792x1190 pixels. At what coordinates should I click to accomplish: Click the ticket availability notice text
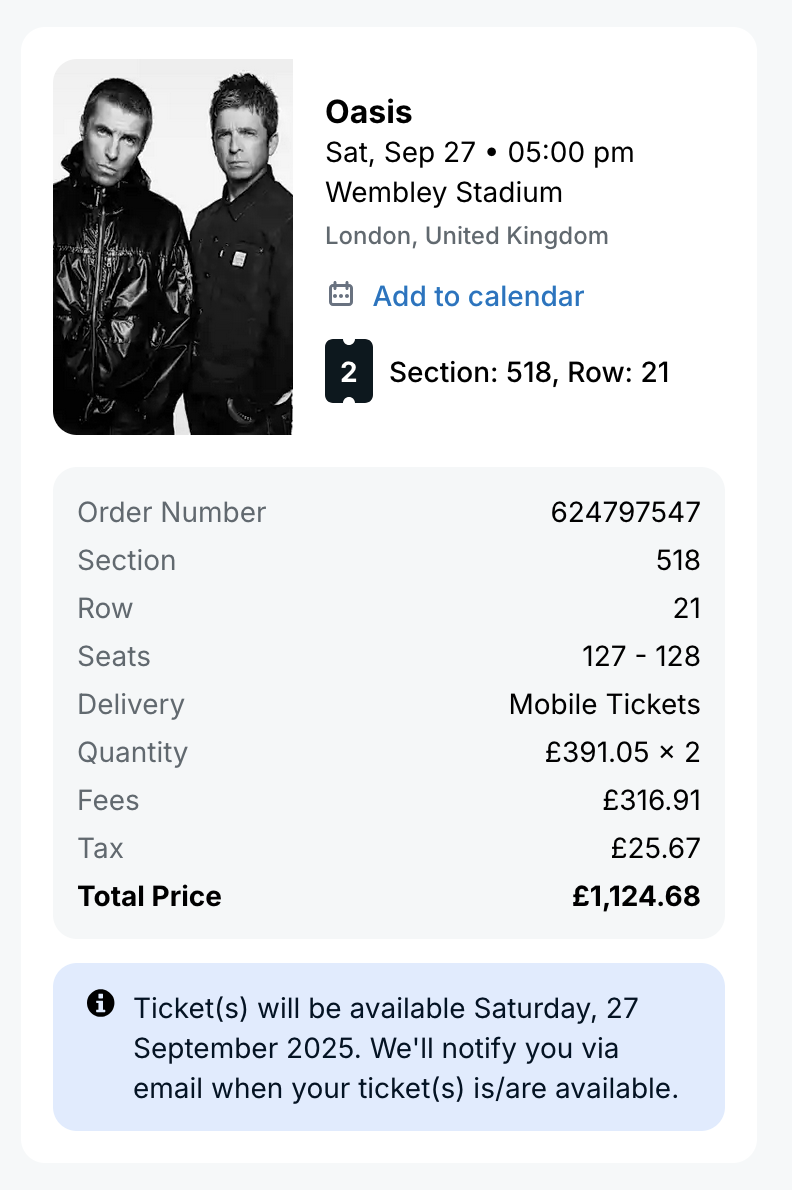click(406, 1047)
